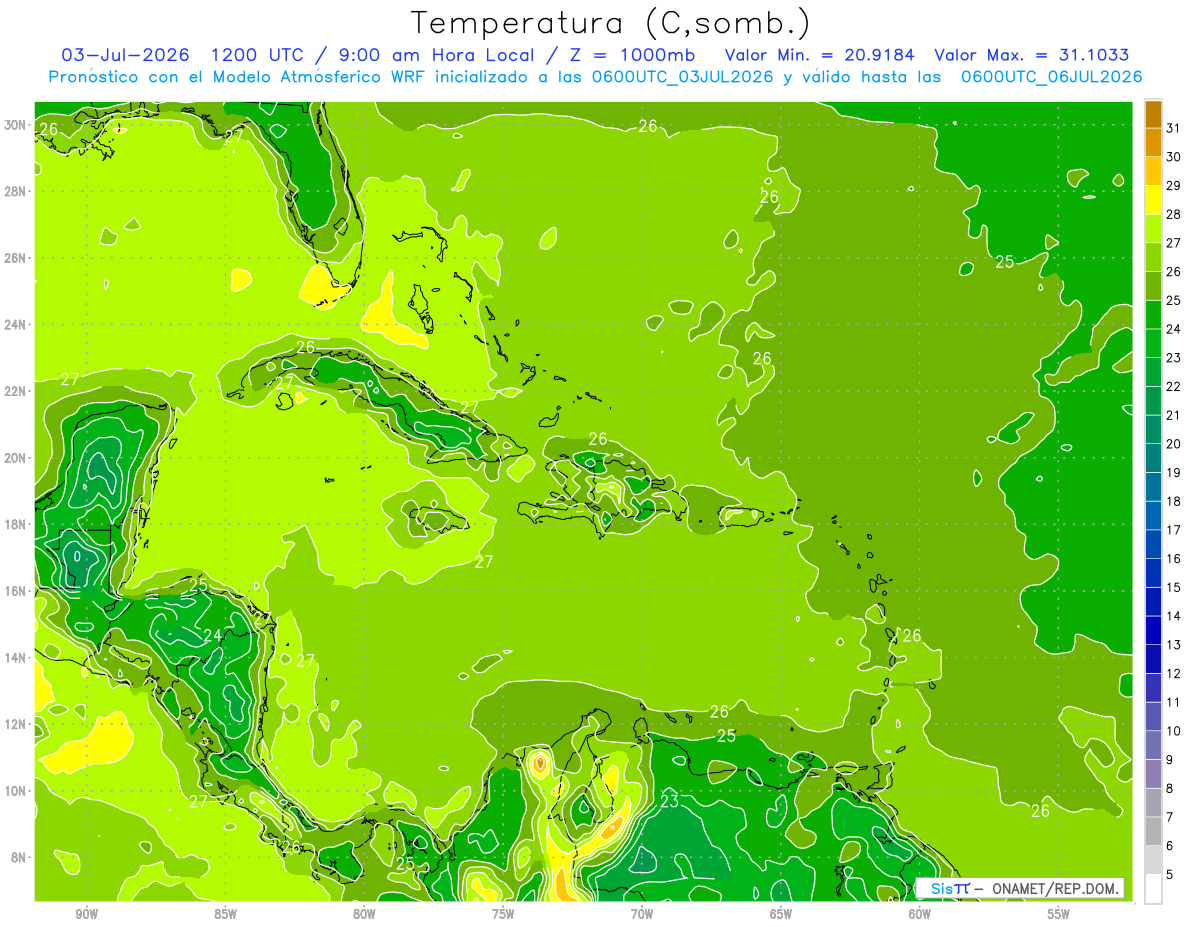Image resolution: width=1200 pixels, height=927 pixels.
Task: Click the '18N' latitude axis label
Action: point(16,524)
